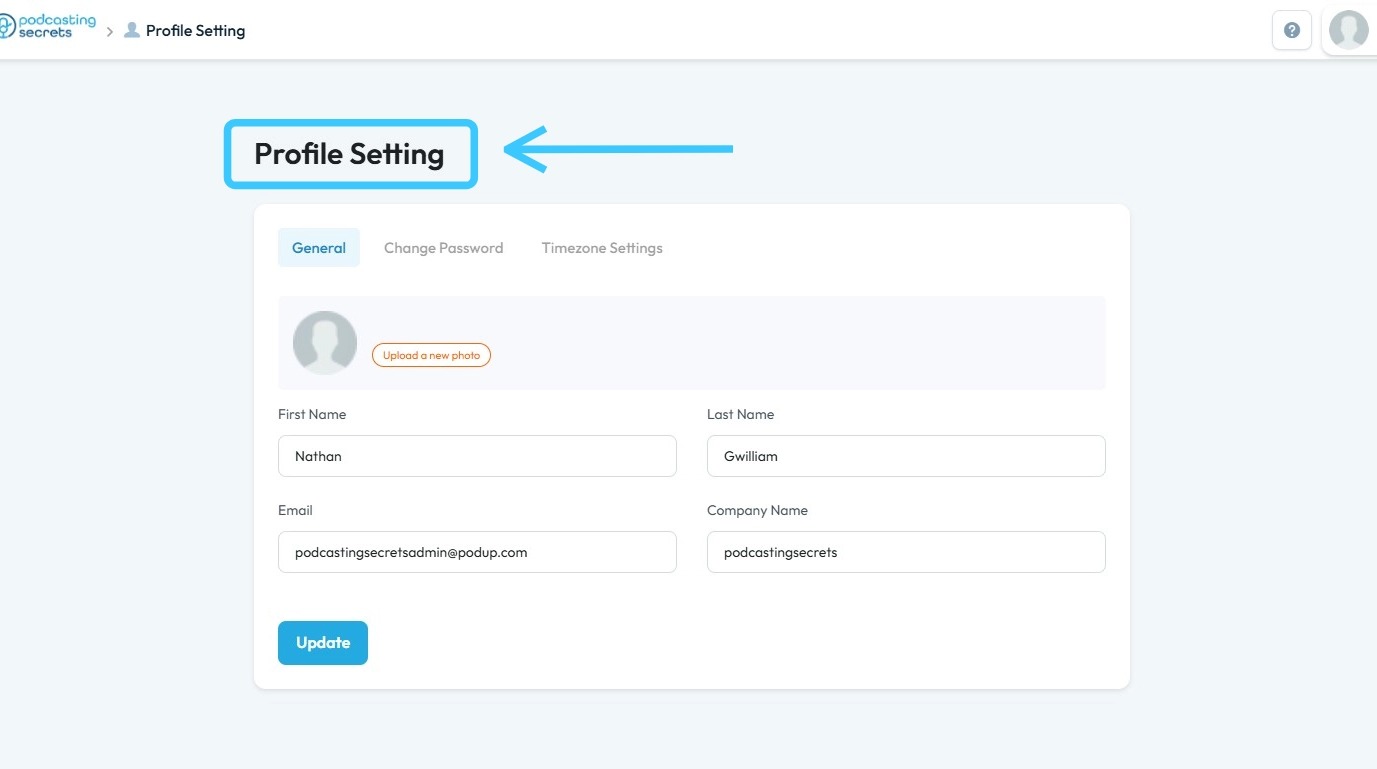Open the Timezone Settings tab
The height and width of the screenshot is (769, 1377).
point(602,248)
